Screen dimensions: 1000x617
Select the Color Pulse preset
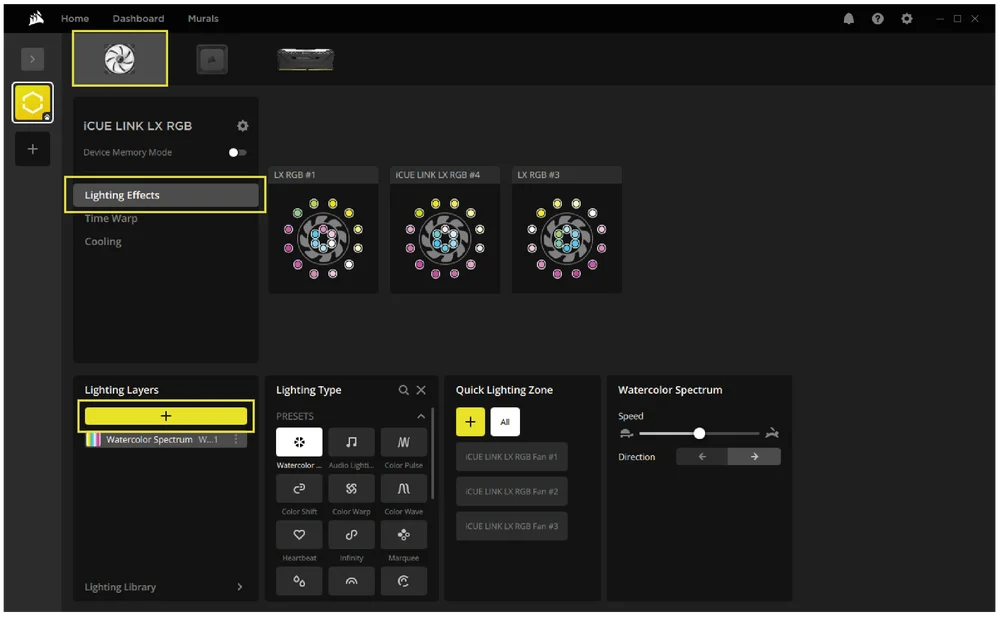pyautogui.click(x=403, y=442)
